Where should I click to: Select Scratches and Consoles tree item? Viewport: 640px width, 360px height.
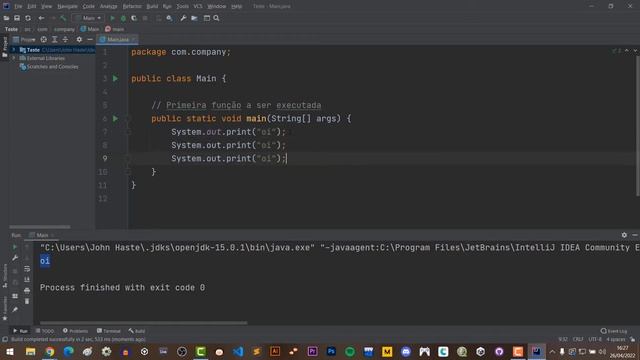49,67
